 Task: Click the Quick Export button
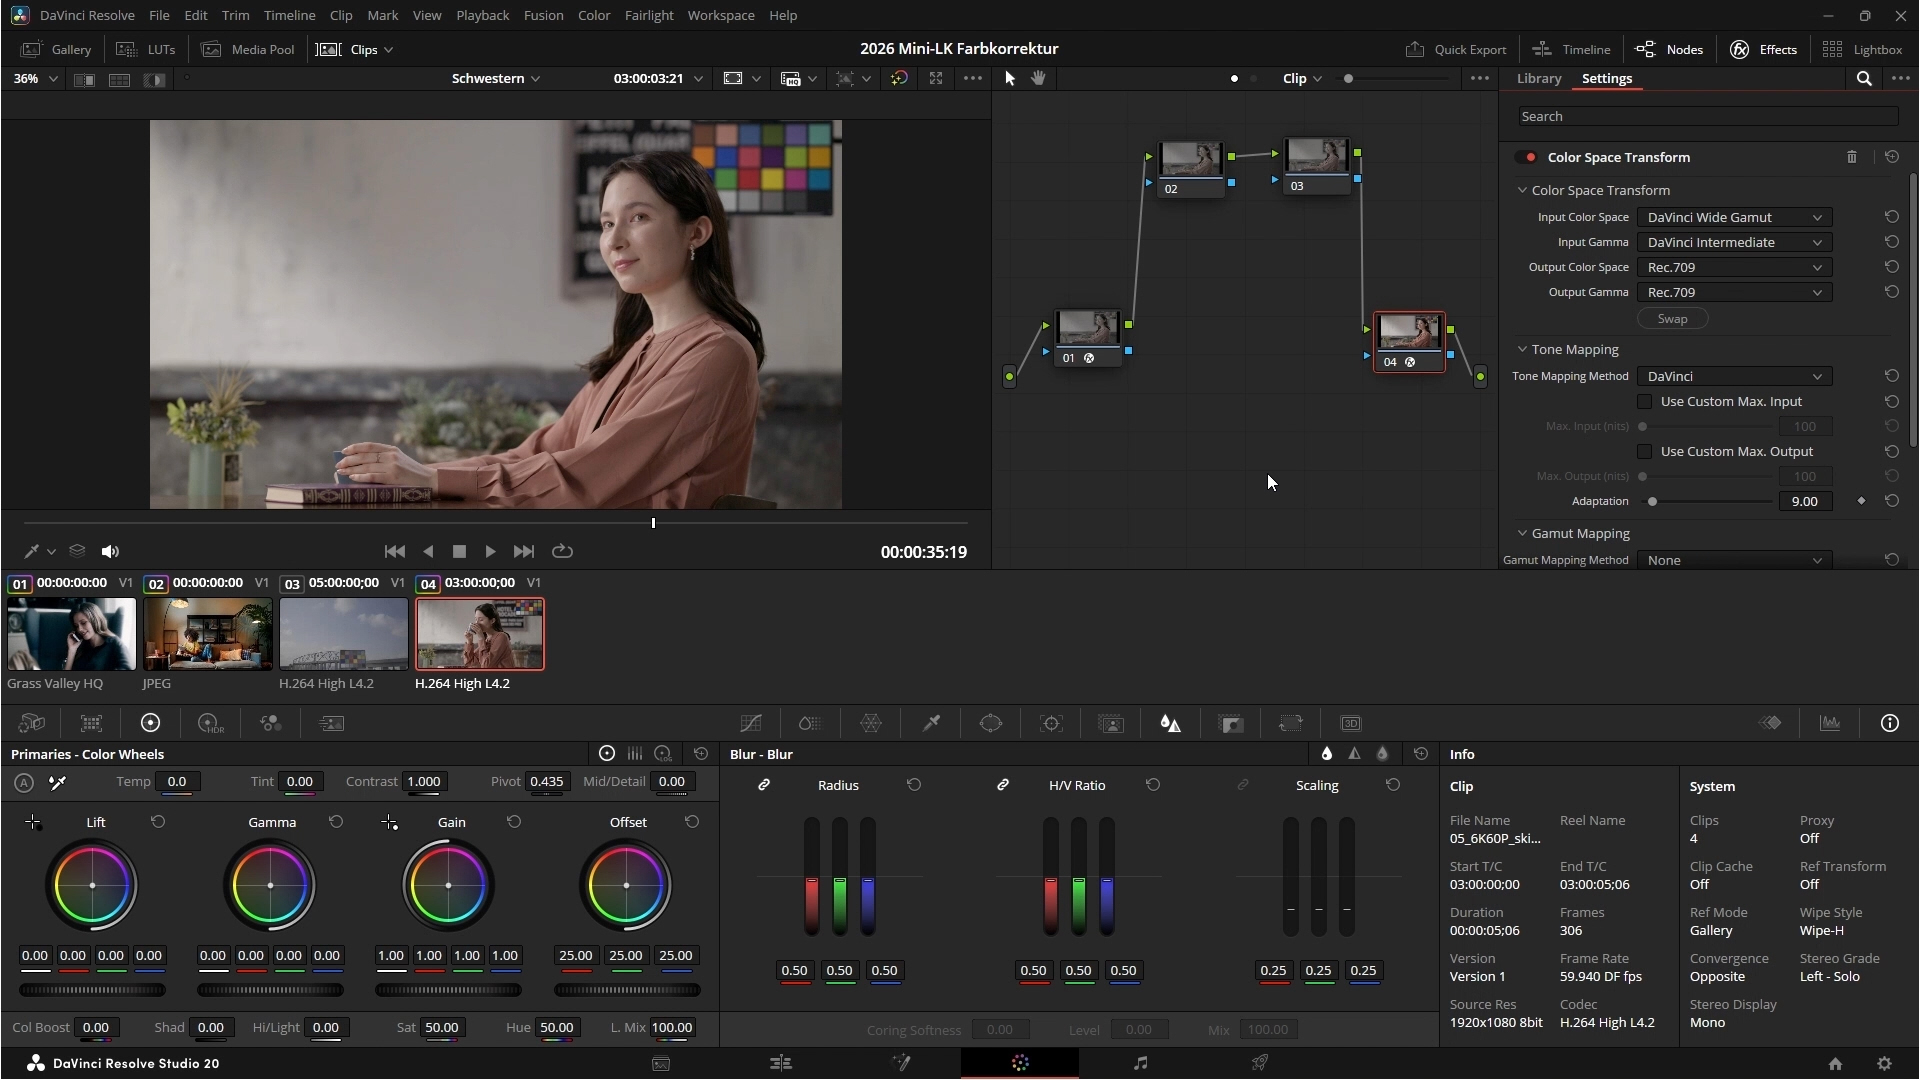pyautogui.click(x=1456, y=49)
